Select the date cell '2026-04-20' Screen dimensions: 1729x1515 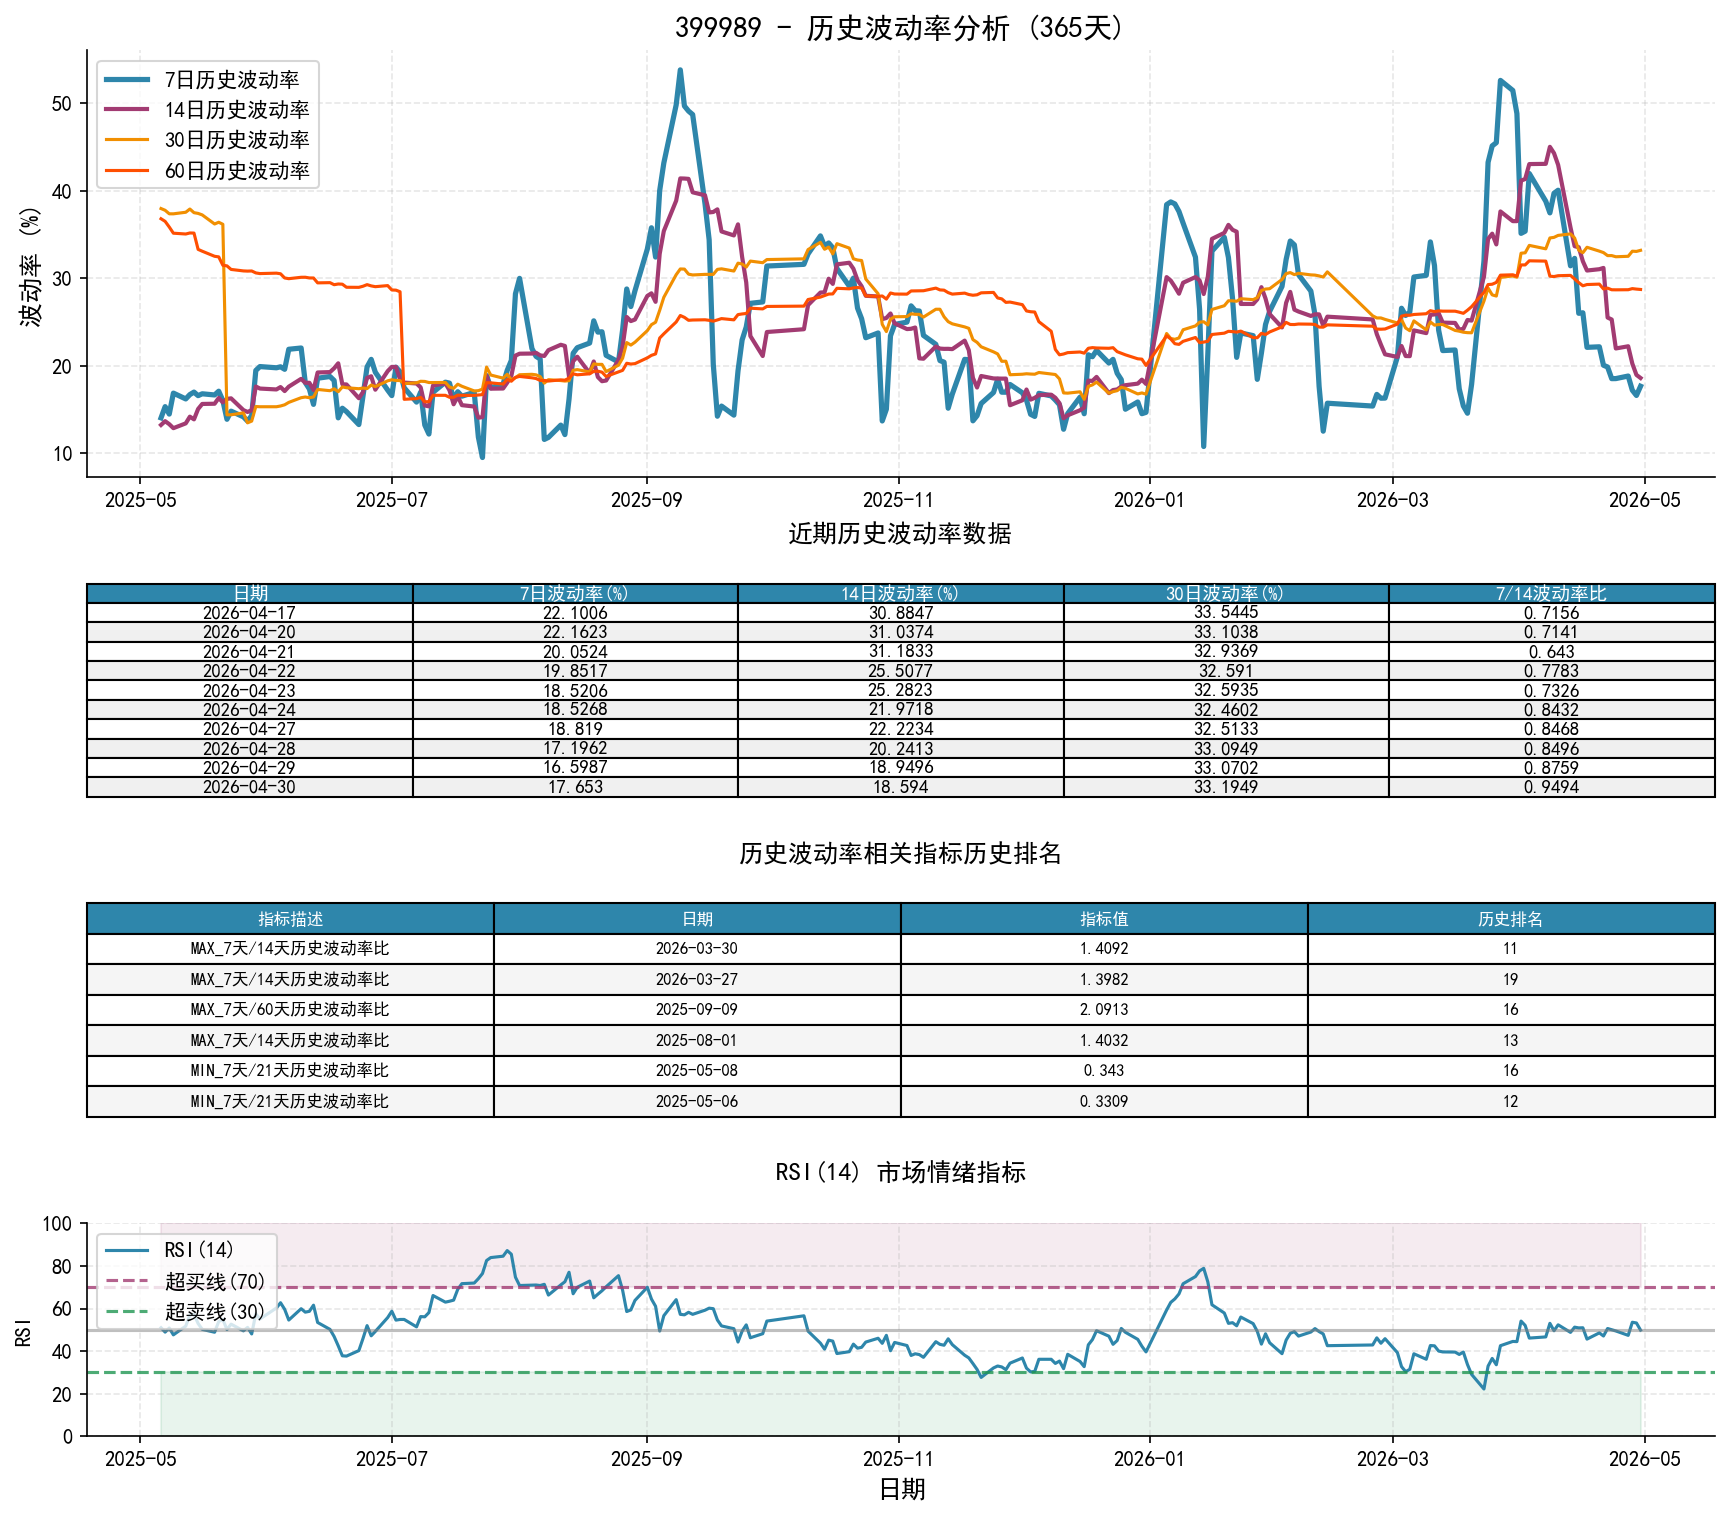click(250, 632)
